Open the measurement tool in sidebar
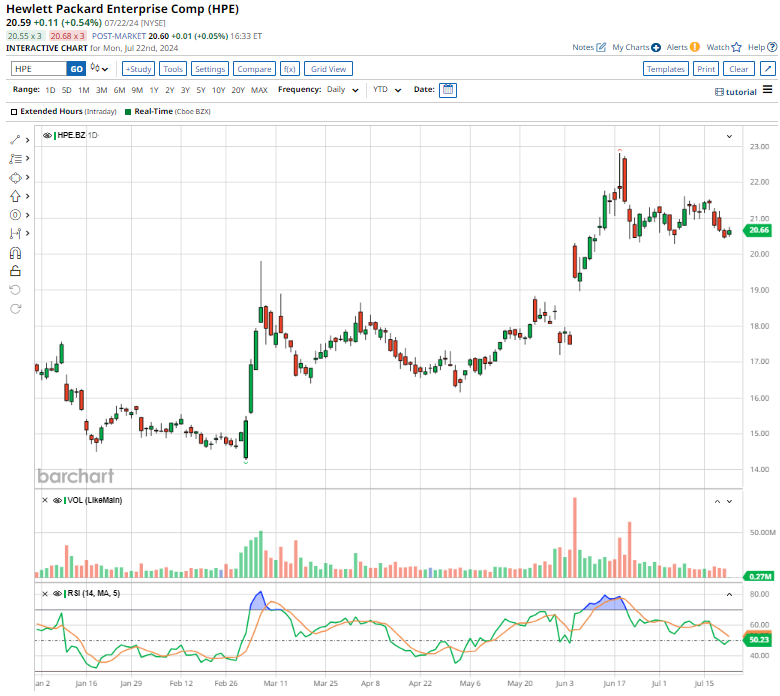Image resolution: width=780 pixels, height=696 pixels. click(x=15, y=233)
